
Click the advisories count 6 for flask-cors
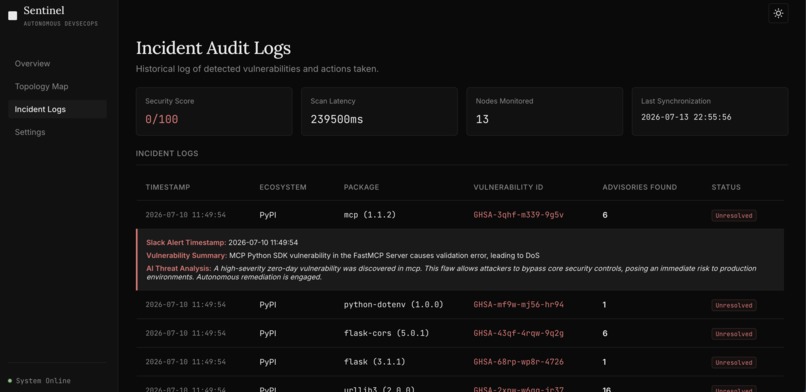604,333
